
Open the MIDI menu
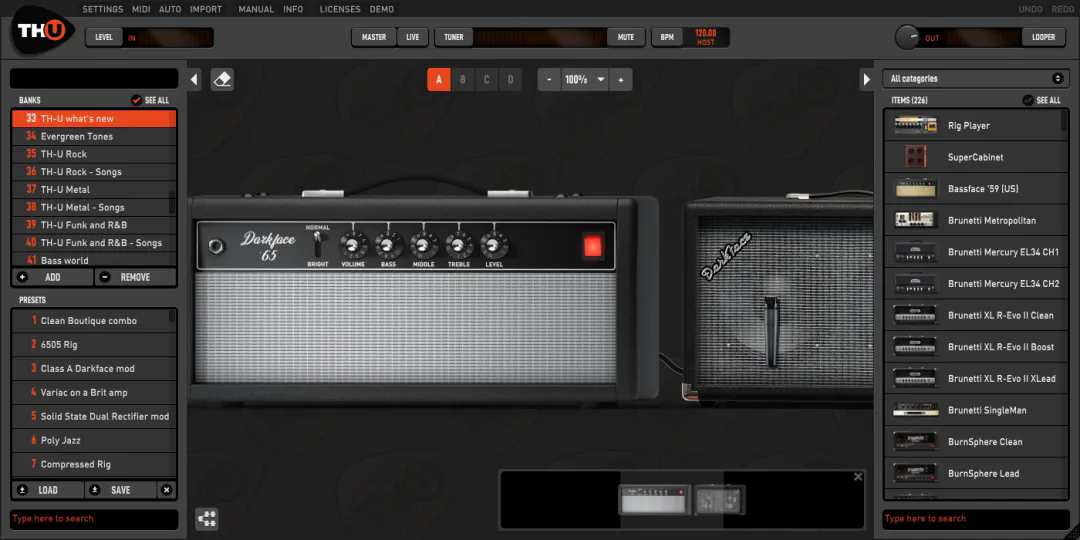tap(141, 9)
